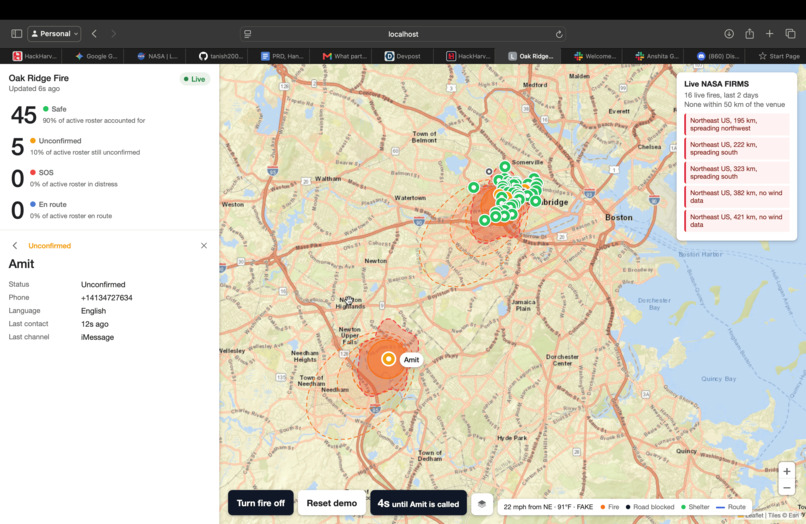Go forward using the browser forward arrow
Viewport: 806px width, 524px height.
(114, 33)
